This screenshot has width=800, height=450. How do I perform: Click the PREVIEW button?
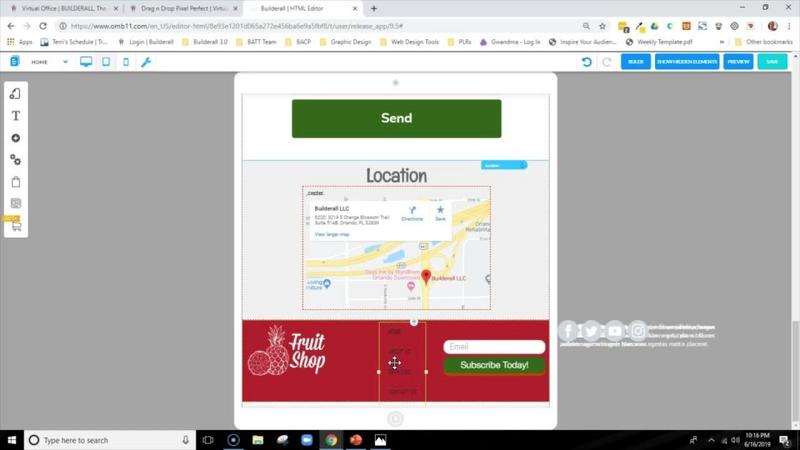(738, 62)
